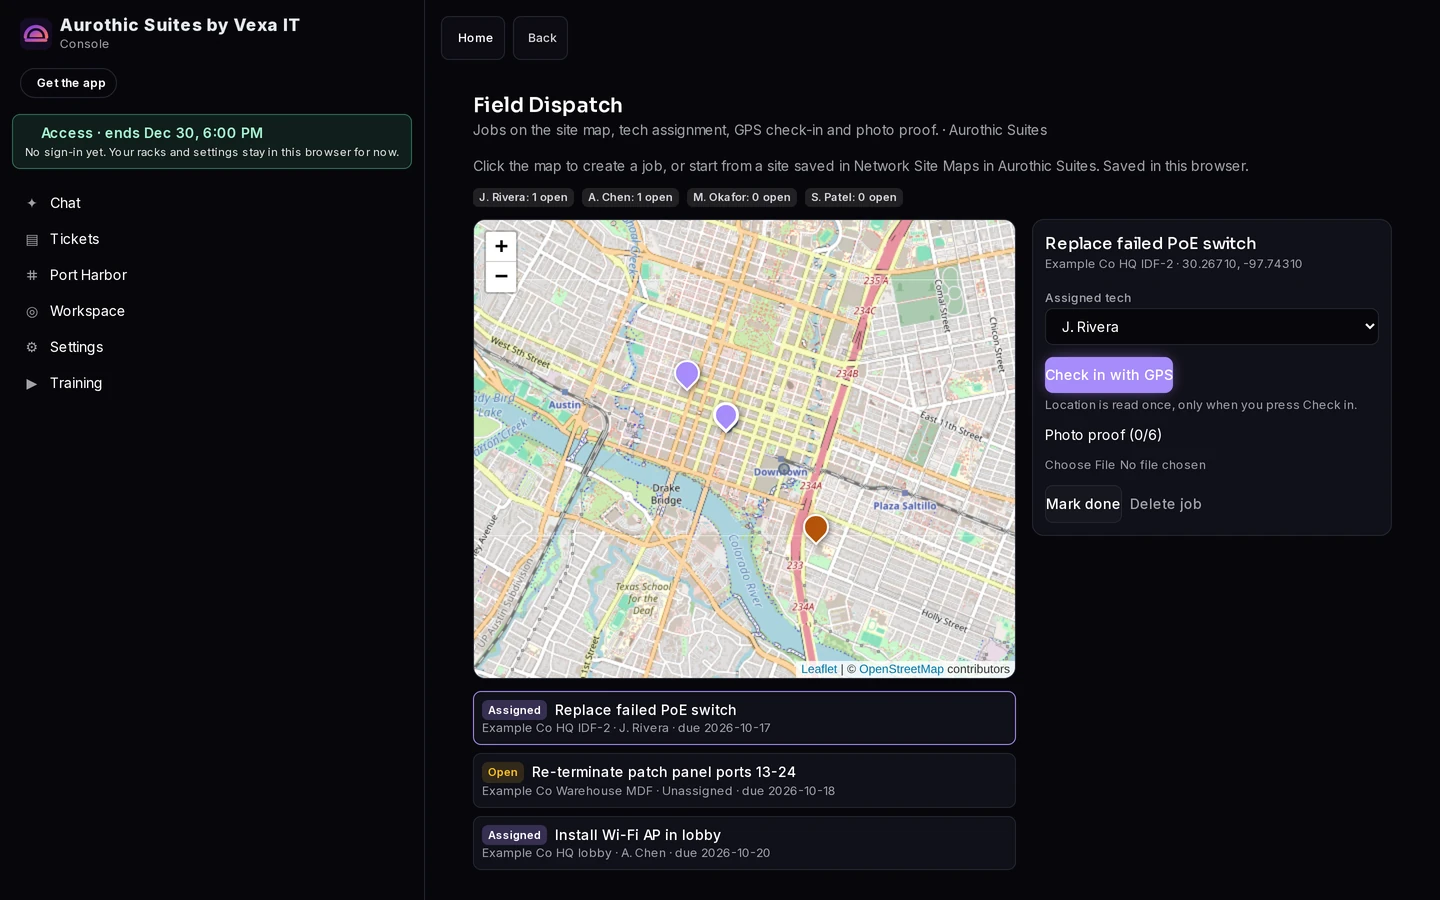Click the Back button
Screen dimensions: 1440x900
tap(541, 38)
